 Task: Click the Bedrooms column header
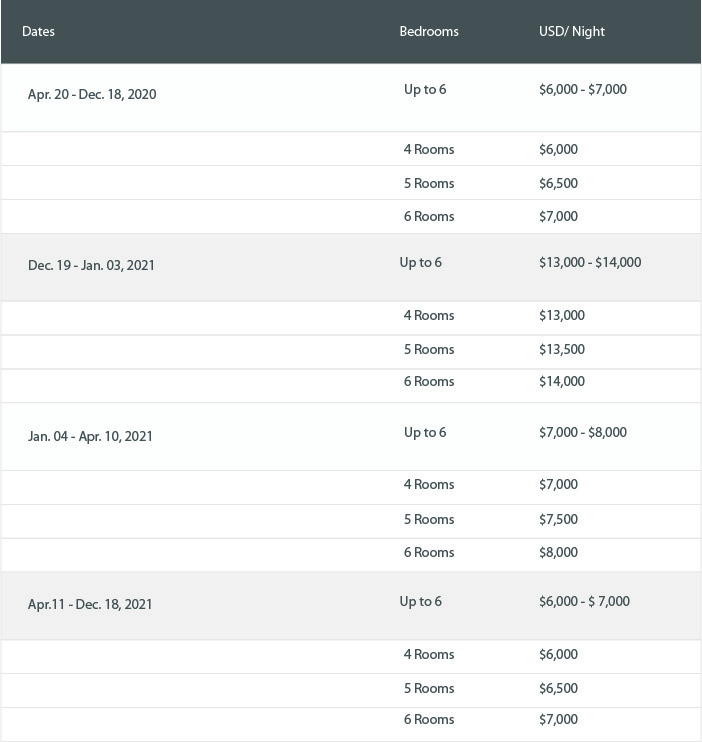[429, 31]
